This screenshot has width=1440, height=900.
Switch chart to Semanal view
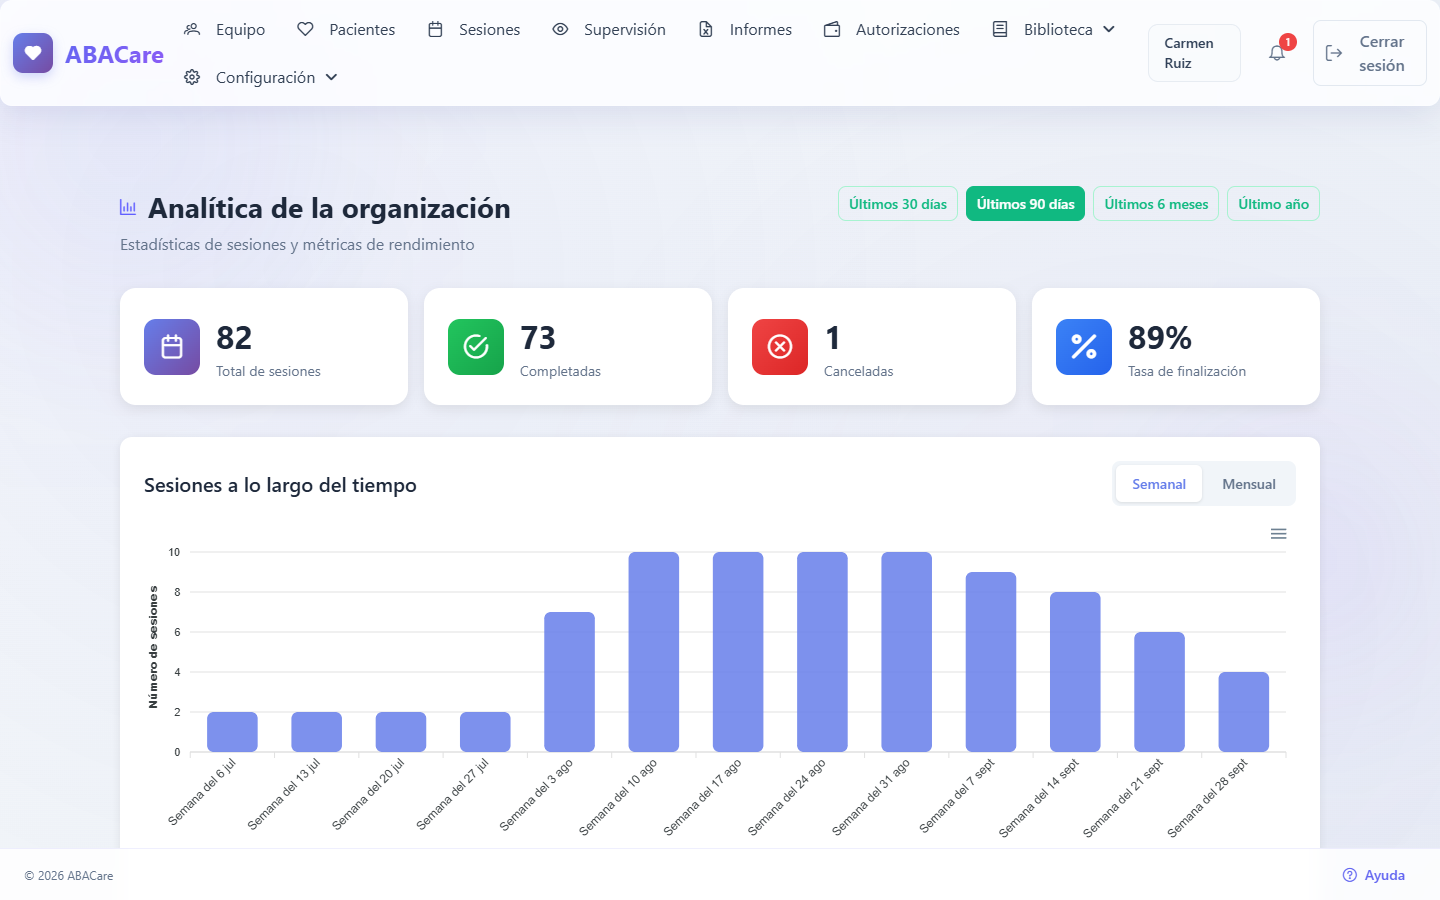tap(1159, 484)
